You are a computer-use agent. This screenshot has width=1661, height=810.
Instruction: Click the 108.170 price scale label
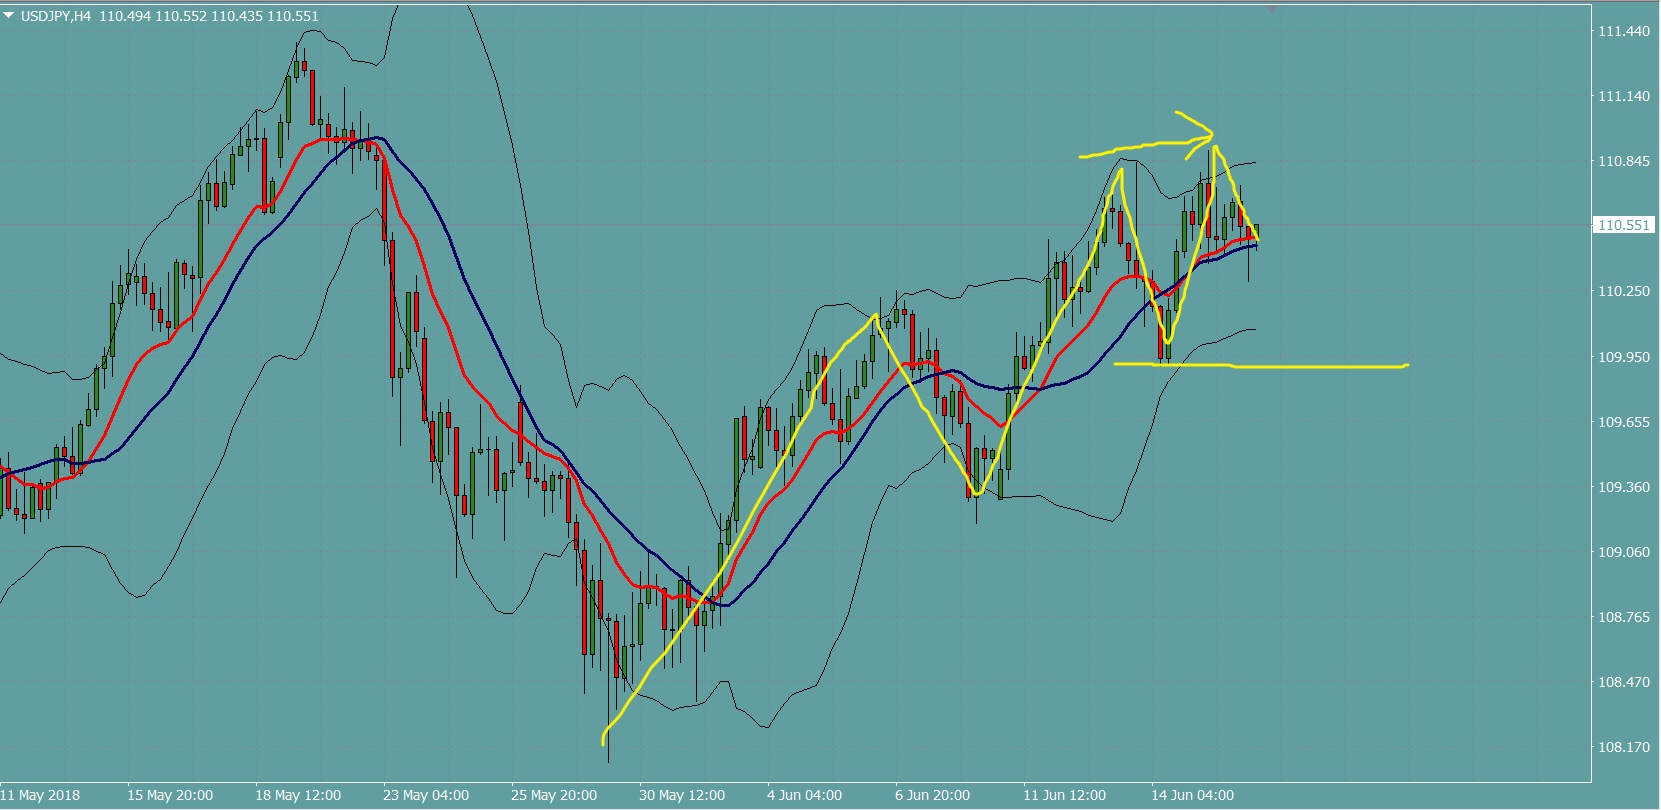[x=1623, y=747]
